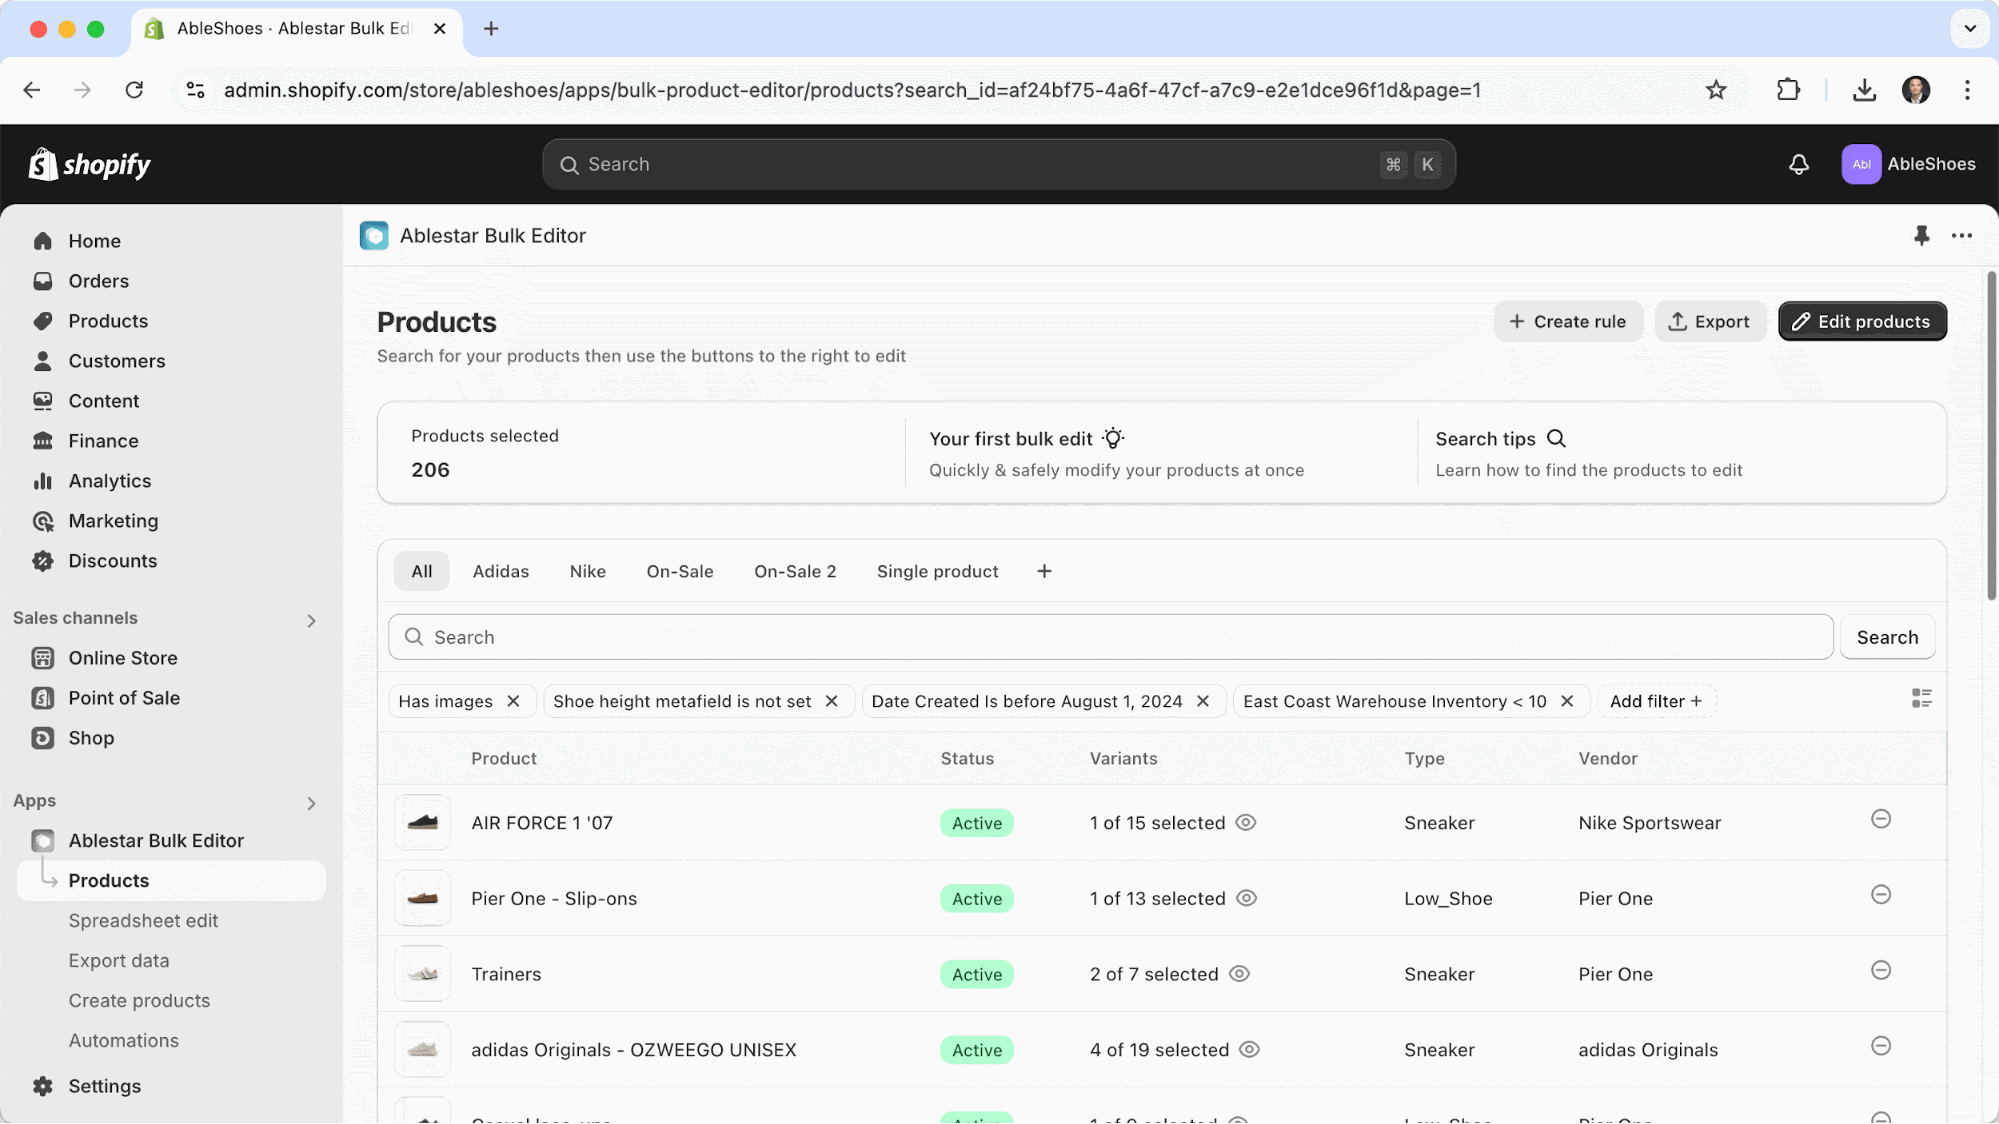Switch to the Nike tab
This screenshot has width=1999, height=1124.
(x=587, y=571)
